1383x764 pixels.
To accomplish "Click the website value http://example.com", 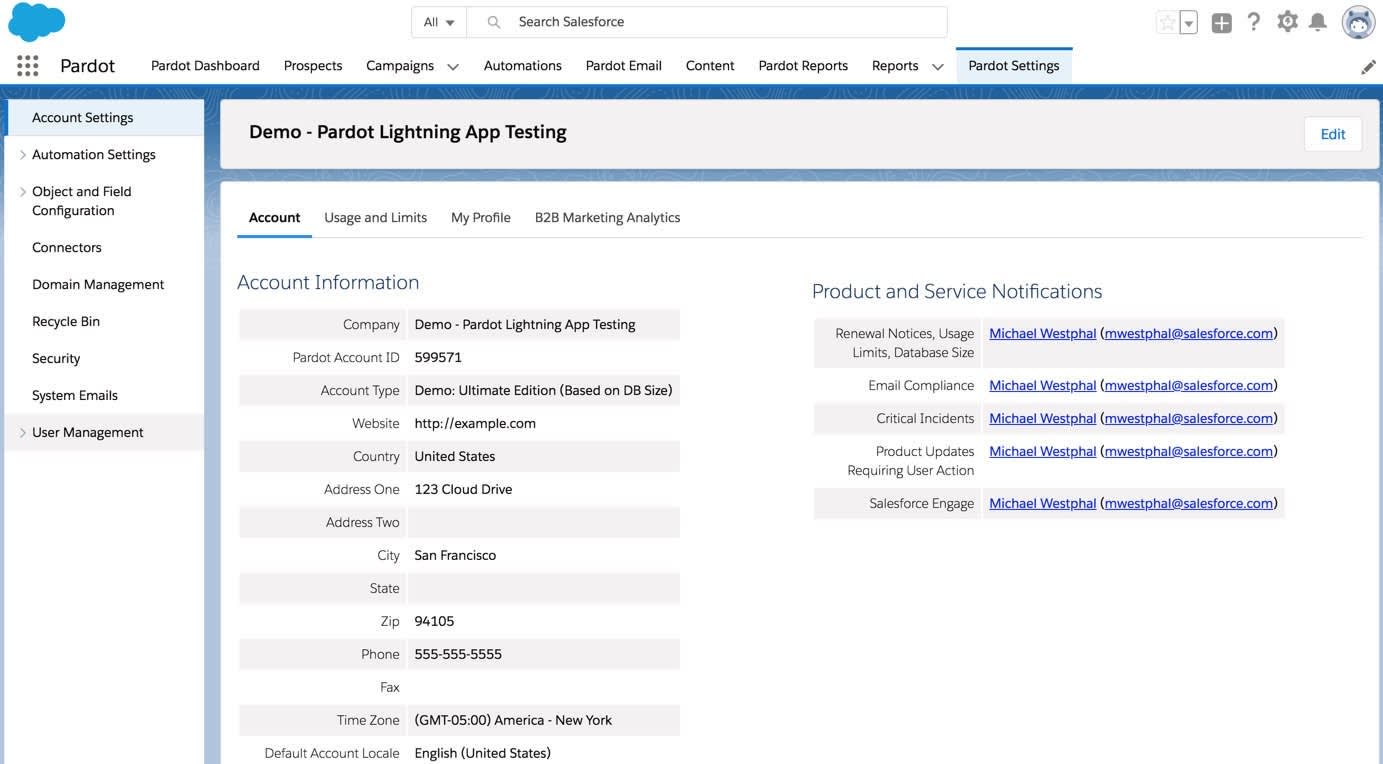I will (475, 424).
